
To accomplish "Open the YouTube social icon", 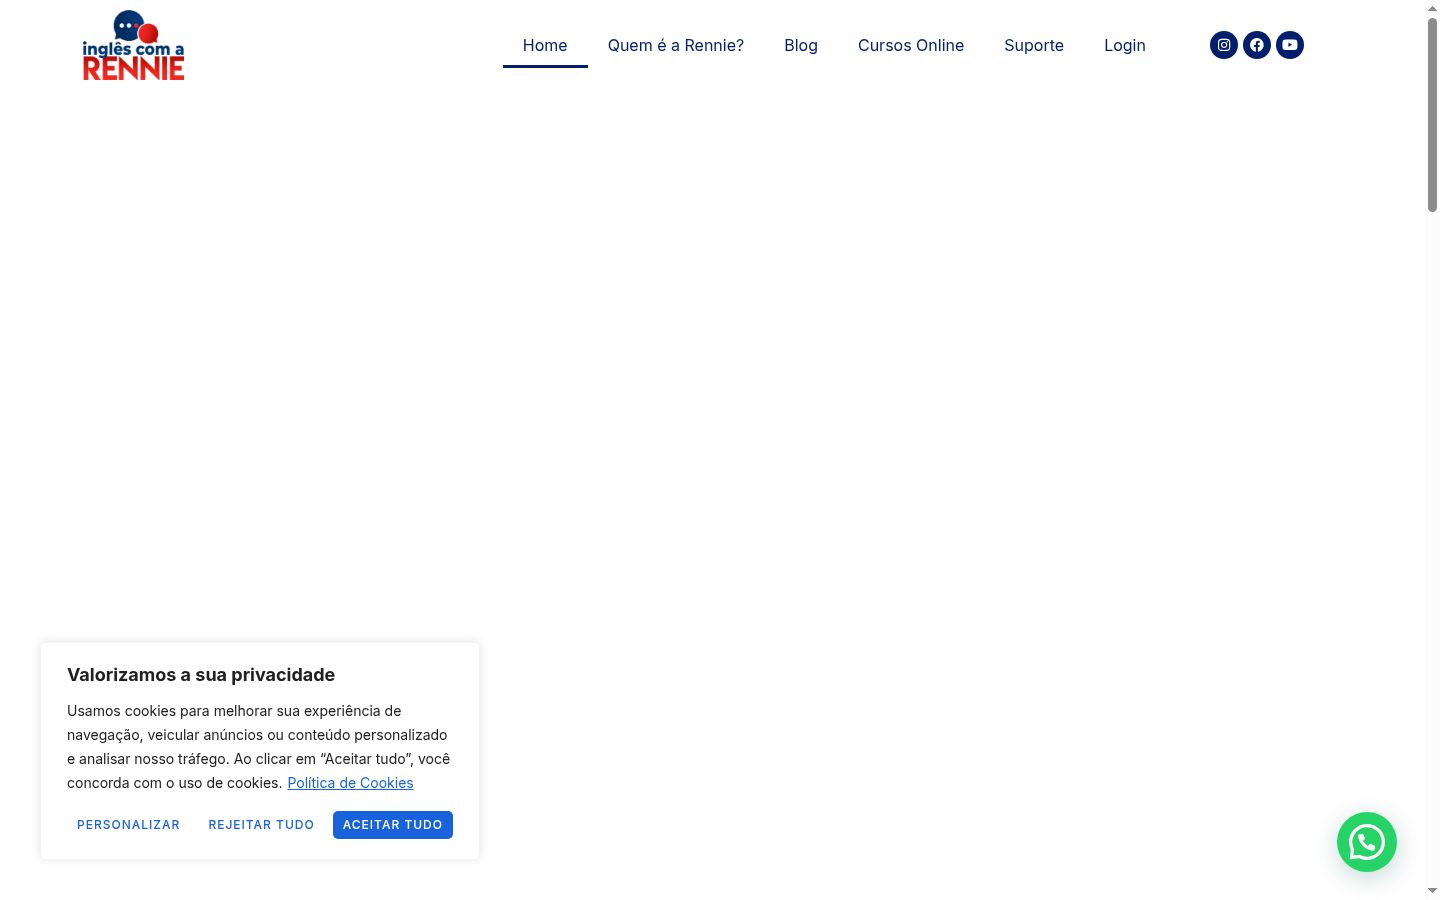I will [1290, 45].
